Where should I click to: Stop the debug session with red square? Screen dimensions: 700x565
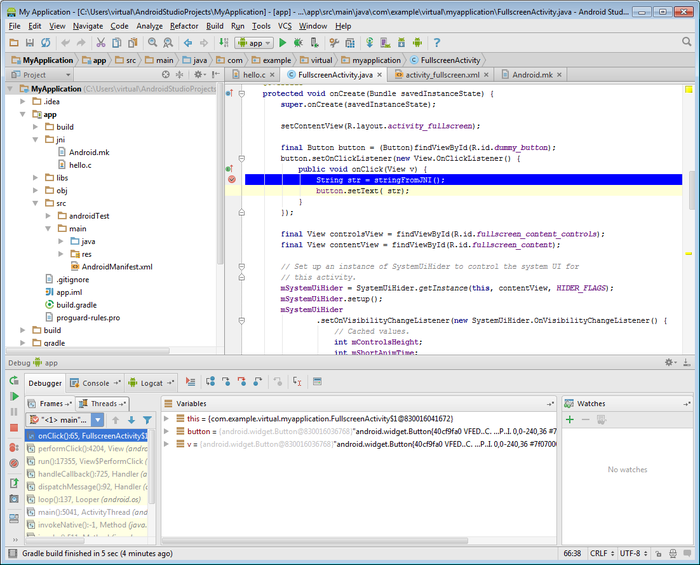coord(14,429)
